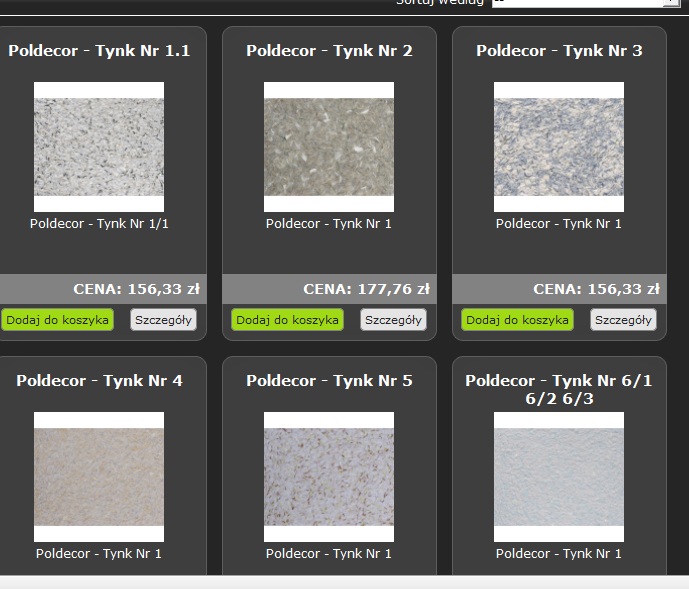Image resolution: width=689 pixels, height=589 pixels.
Task: Open the Poldecor - Tynk Nr 2 title
Action: tap(330, 51)
